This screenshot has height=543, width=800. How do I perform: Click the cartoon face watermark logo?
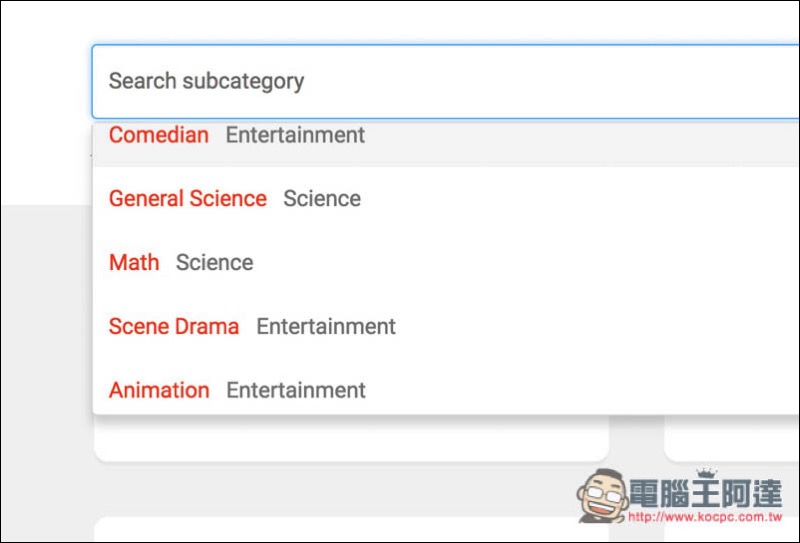pyautogui.click(x=602, y=495)
